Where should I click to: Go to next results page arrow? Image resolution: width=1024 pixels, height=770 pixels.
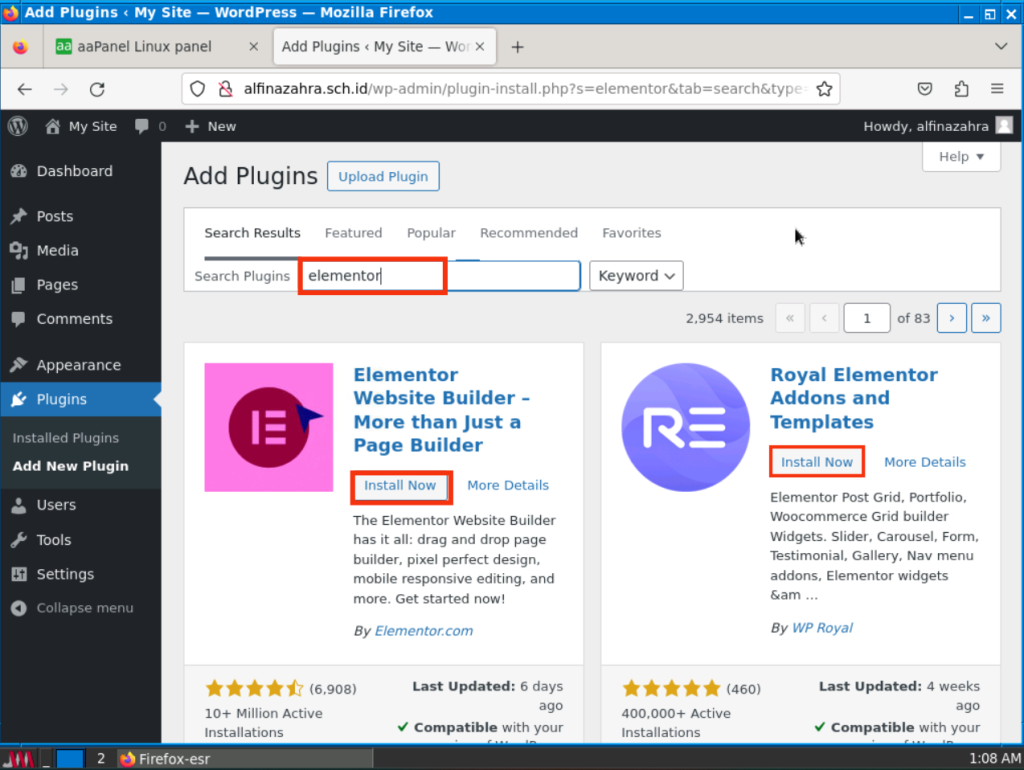[951, 318]
